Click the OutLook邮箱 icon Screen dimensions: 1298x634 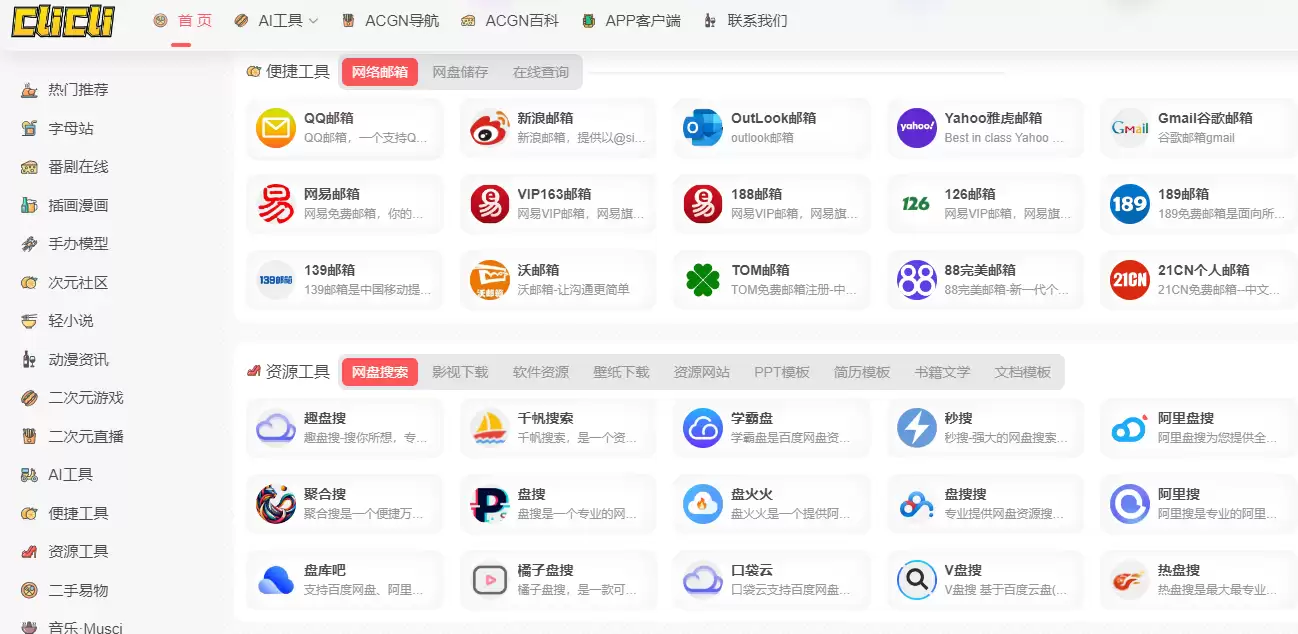[703, 128]
